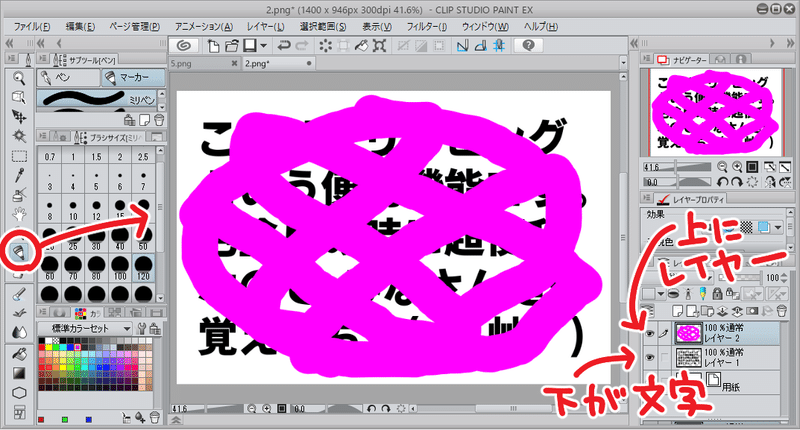Select the Move layer tool
This screenshot has width=800, height=430.
(19, 117)
